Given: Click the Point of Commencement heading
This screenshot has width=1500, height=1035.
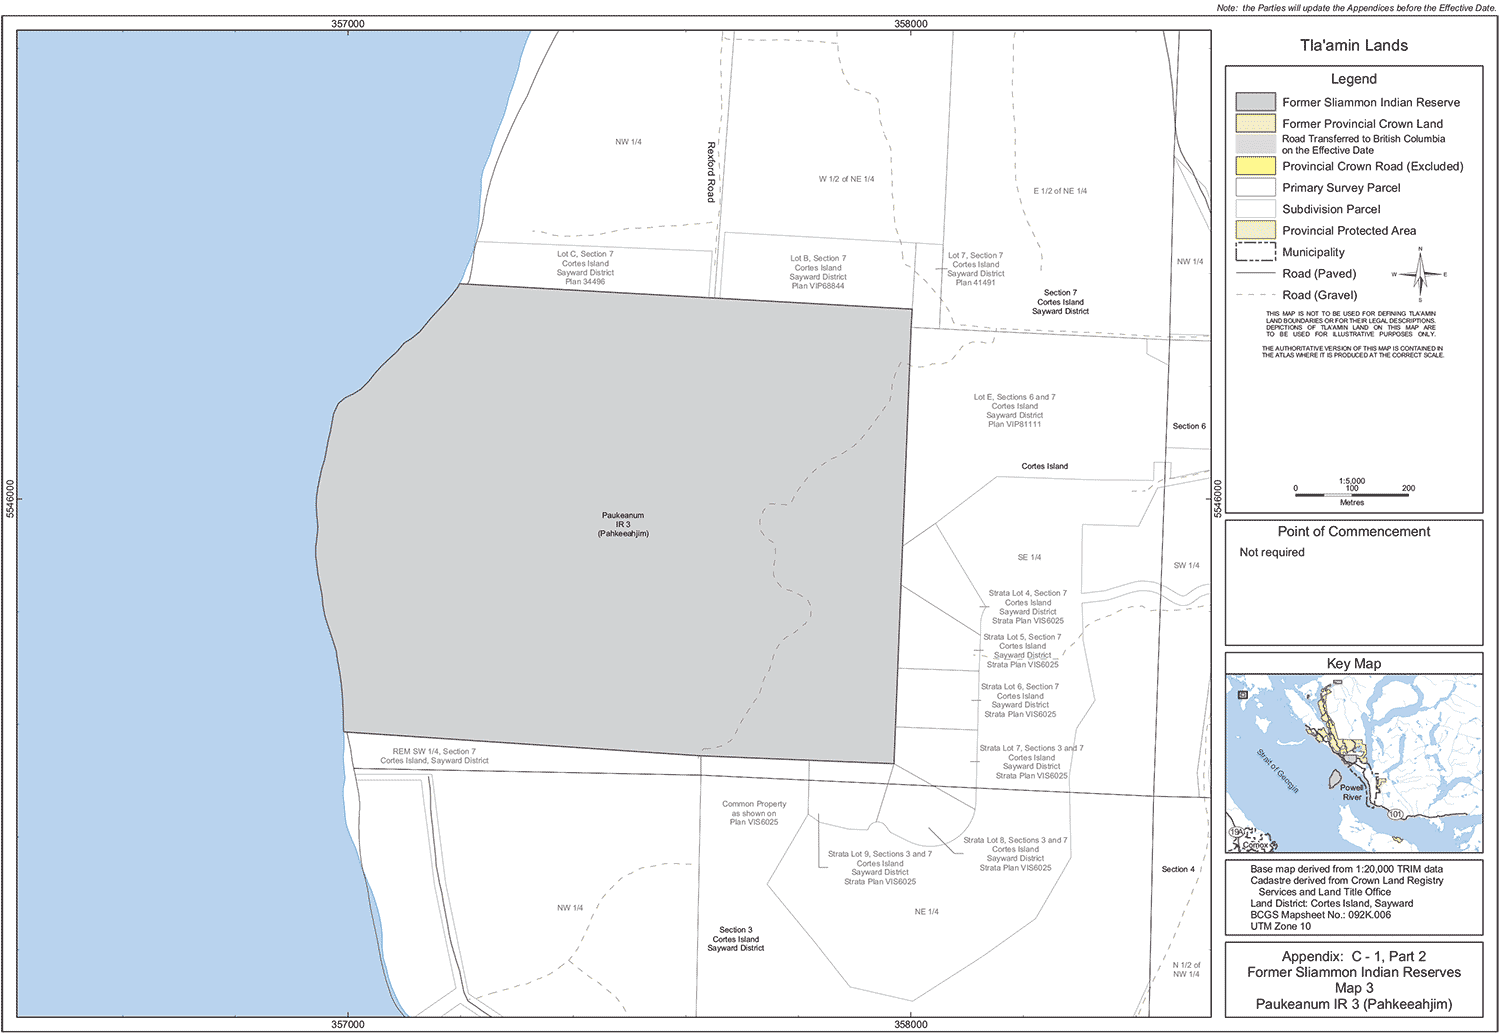Looking at the screenshot, I should click(x=1353, y=532).
